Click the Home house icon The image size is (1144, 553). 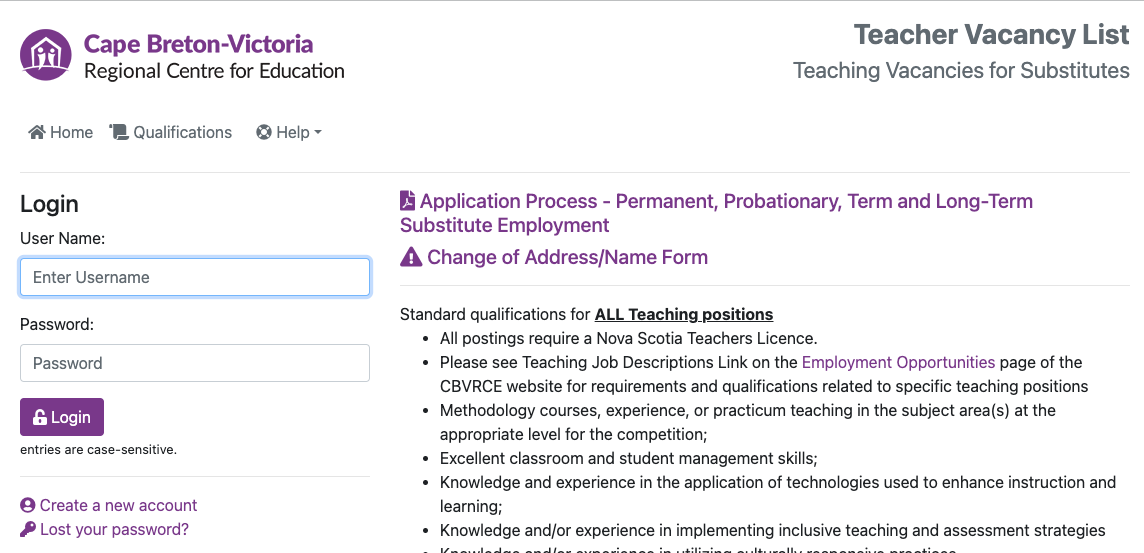(x=37, y=132)
